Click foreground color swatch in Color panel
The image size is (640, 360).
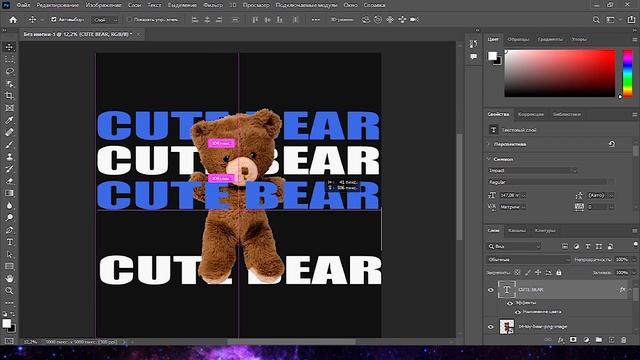click(493, 56)
